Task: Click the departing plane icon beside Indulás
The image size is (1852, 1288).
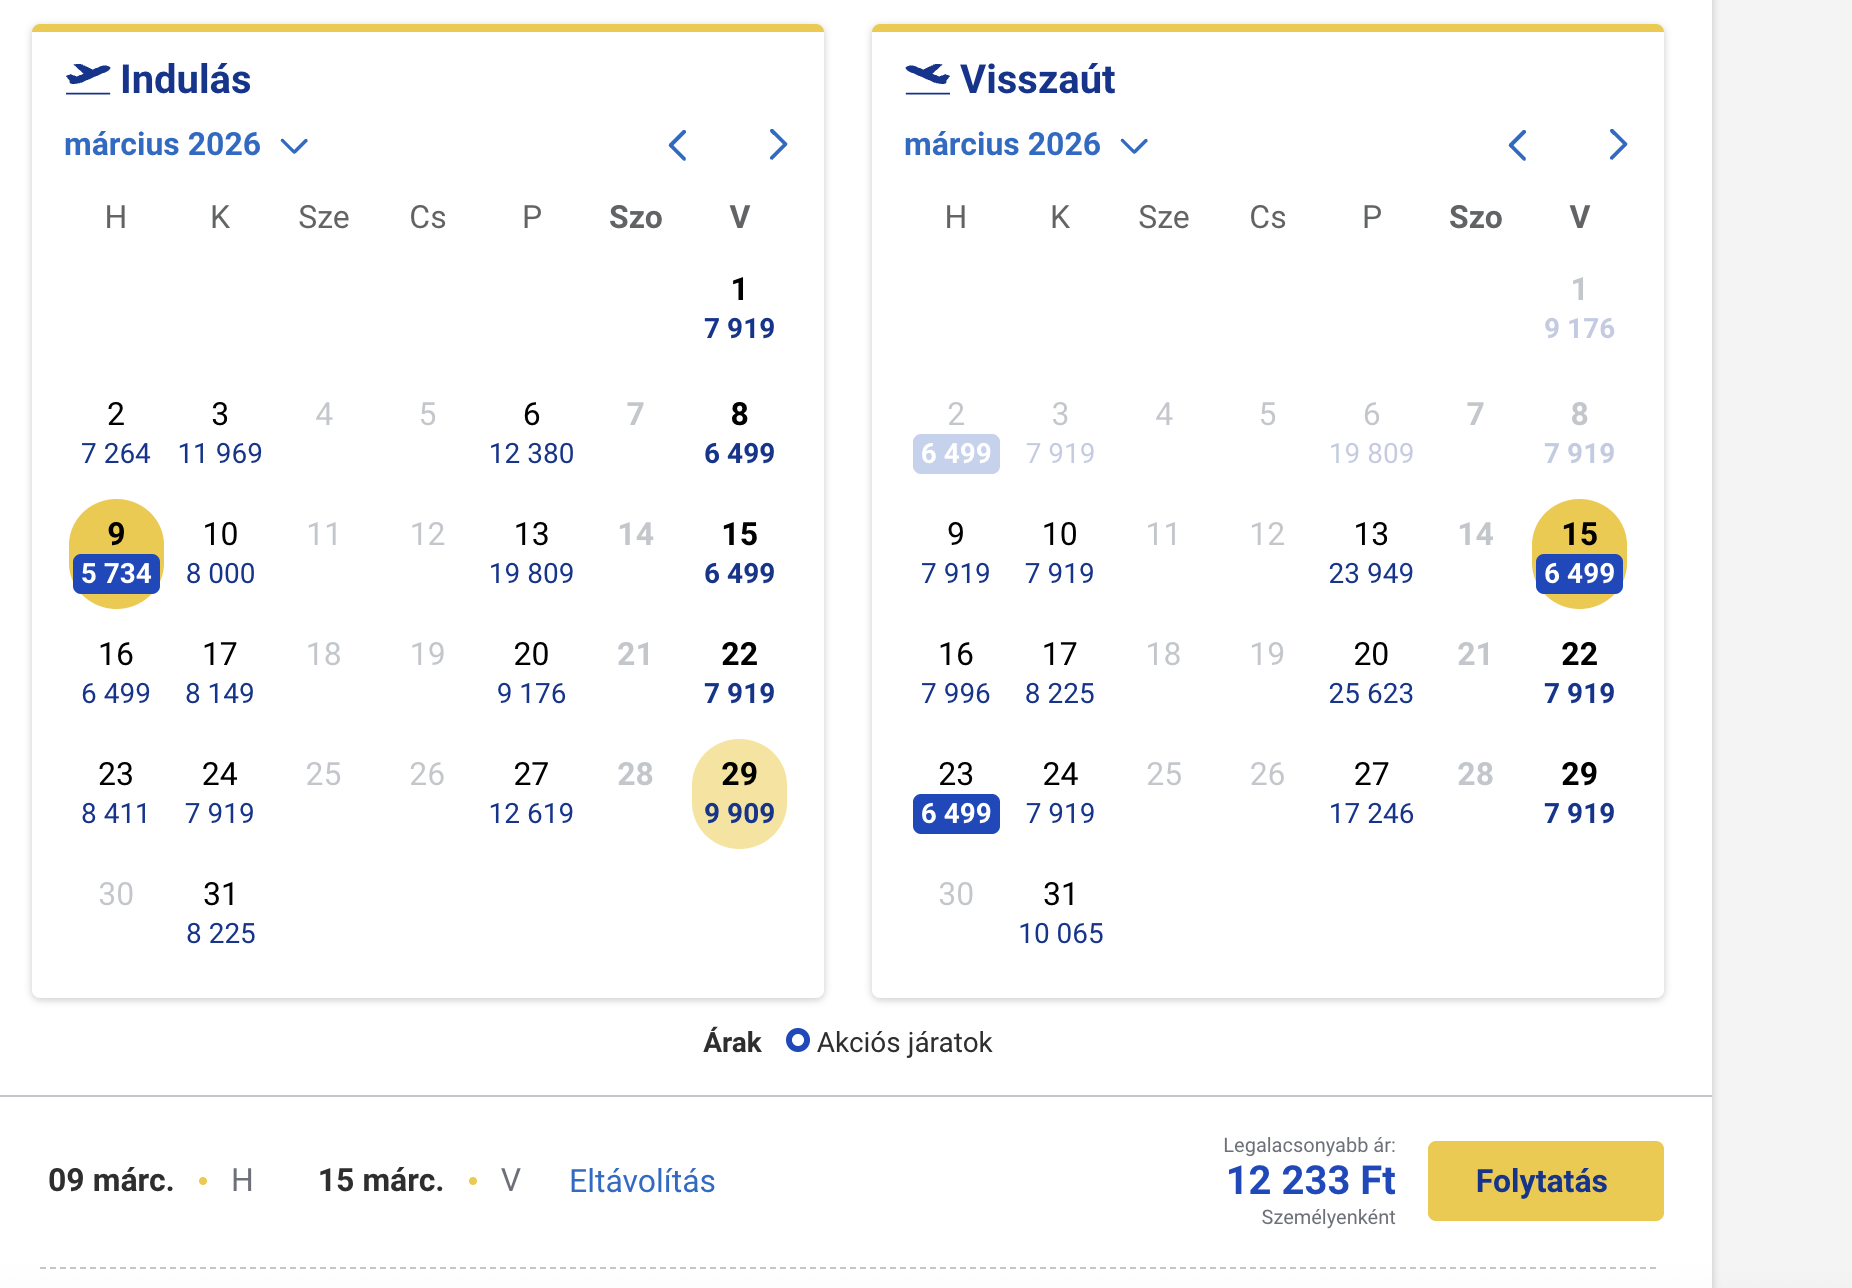Action: point(88,78)
